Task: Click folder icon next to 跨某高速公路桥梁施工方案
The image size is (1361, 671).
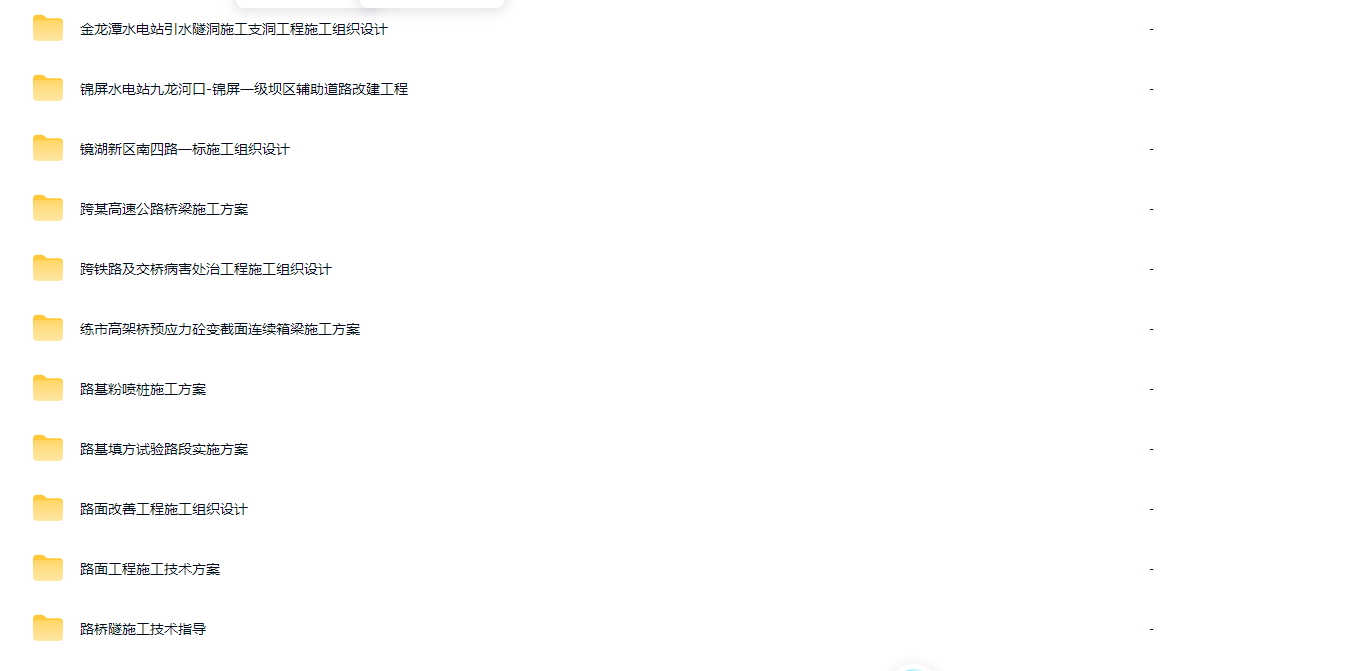Action: tap(48, 209)
